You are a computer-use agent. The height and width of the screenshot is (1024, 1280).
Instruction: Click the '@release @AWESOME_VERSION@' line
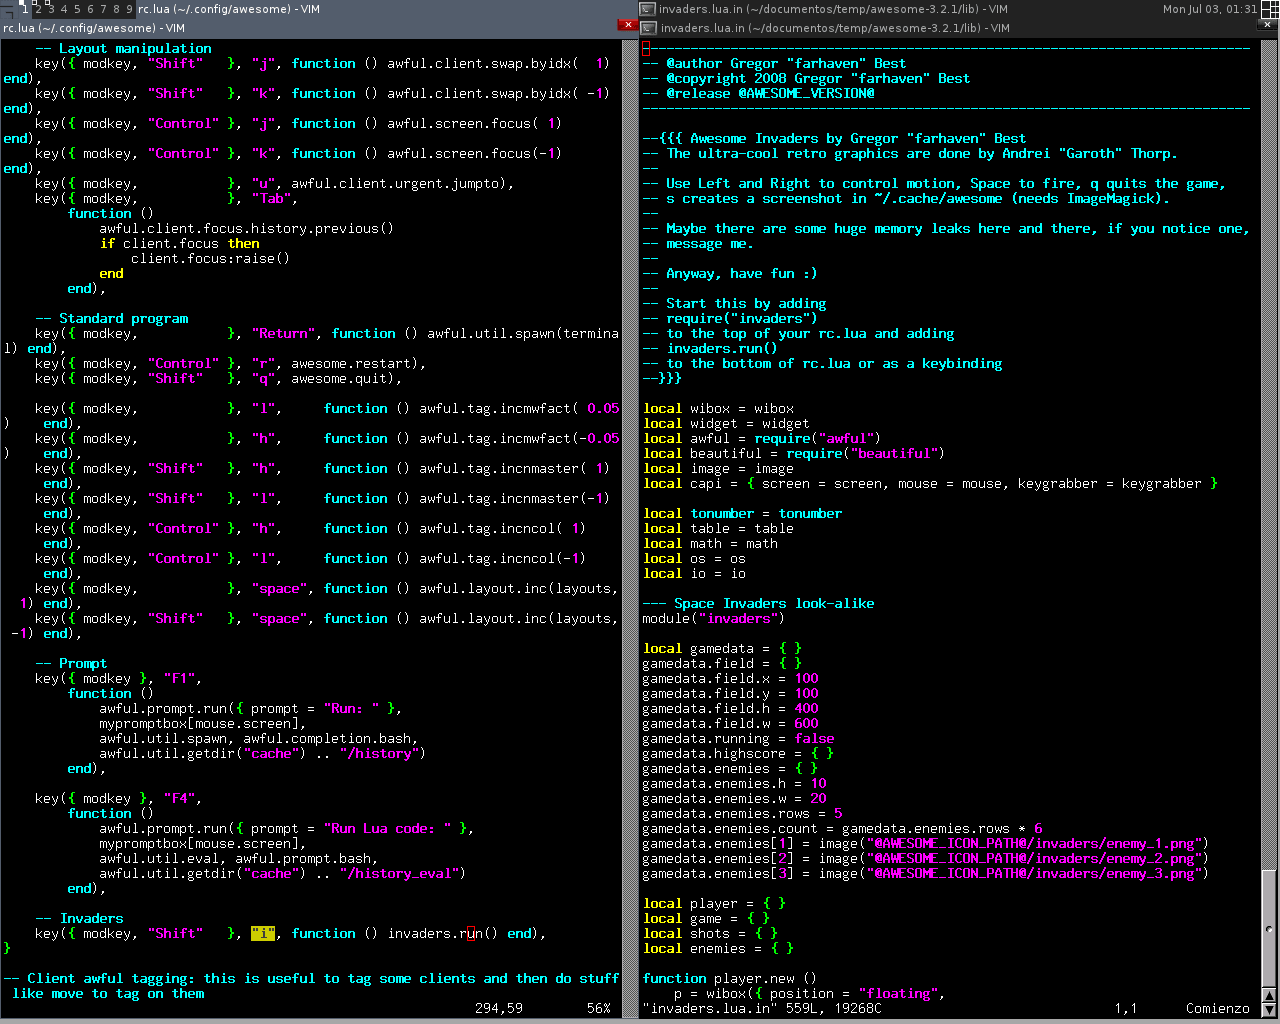tap(758, 93)
